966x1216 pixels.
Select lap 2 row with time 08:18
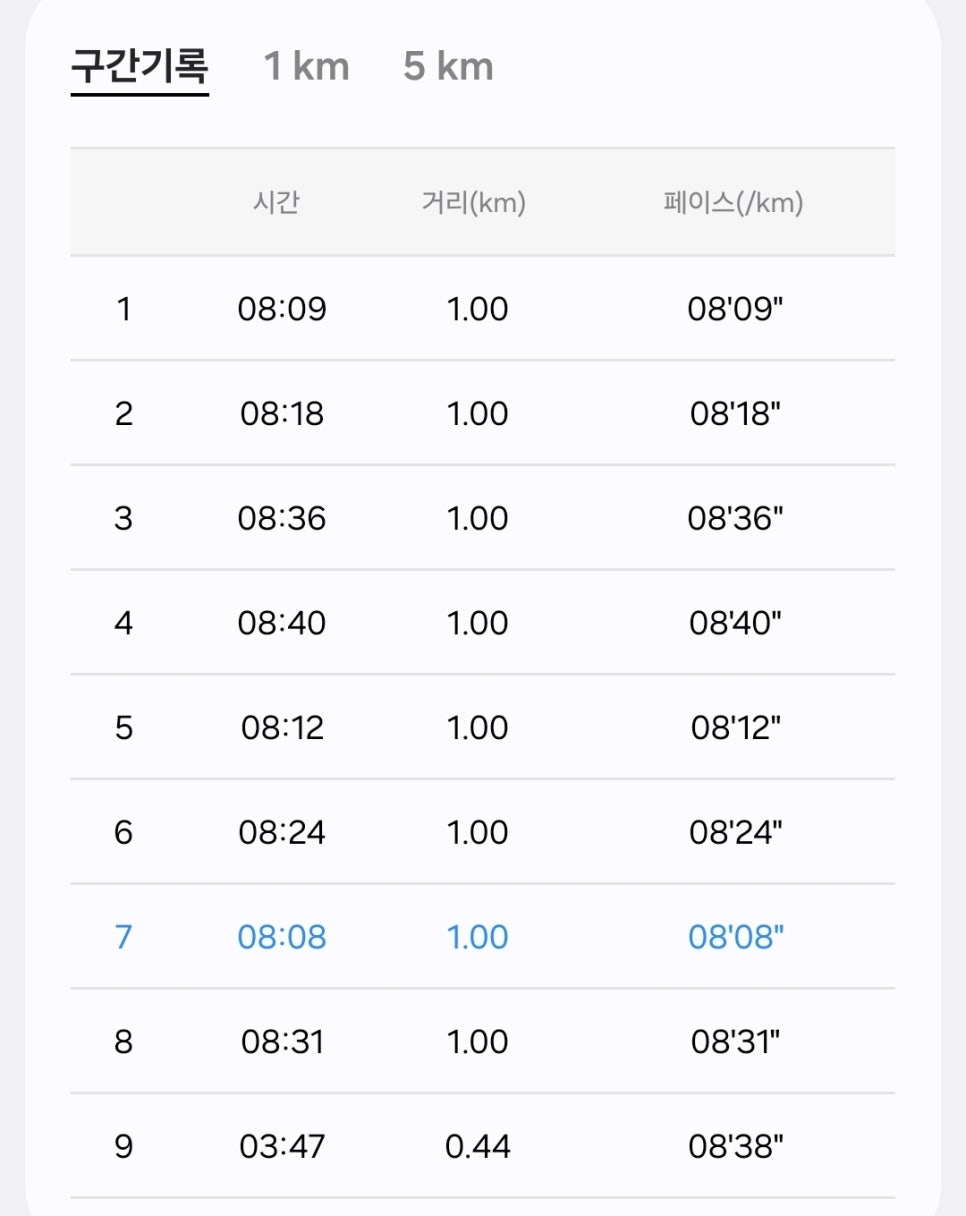[483, 413]
